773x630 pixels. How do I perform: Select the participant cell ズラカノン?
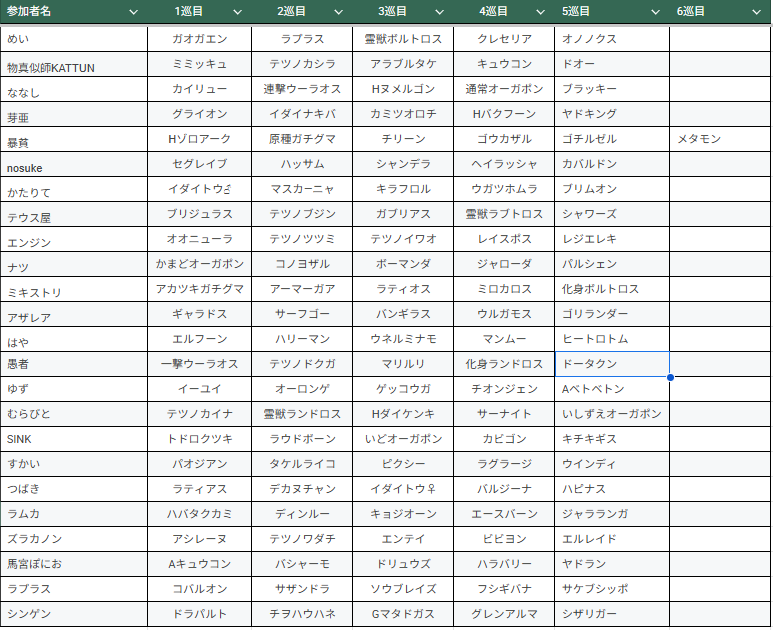[74, 539]
